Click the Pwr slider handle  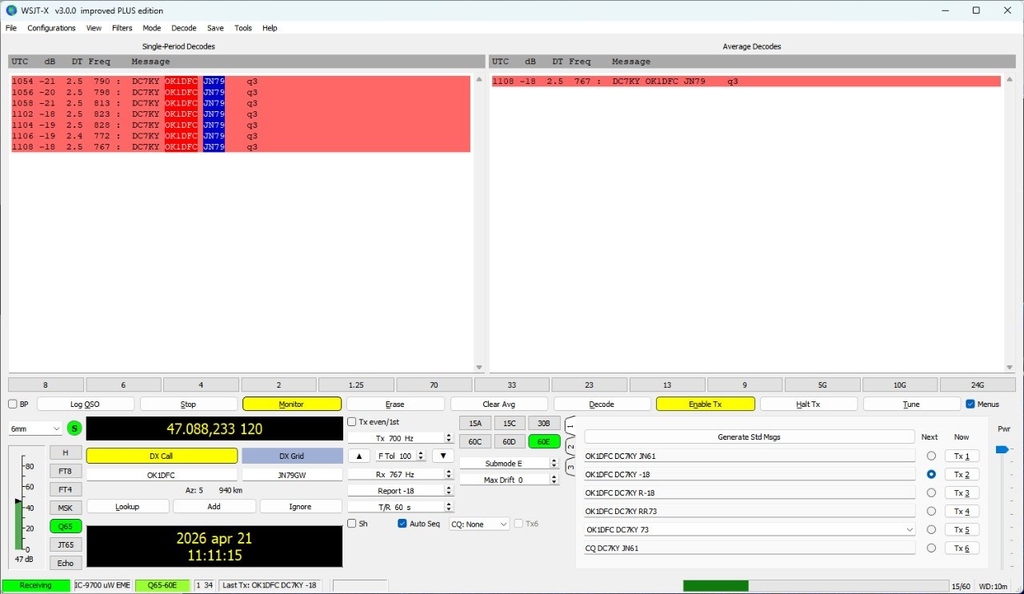click(1002, 449)
